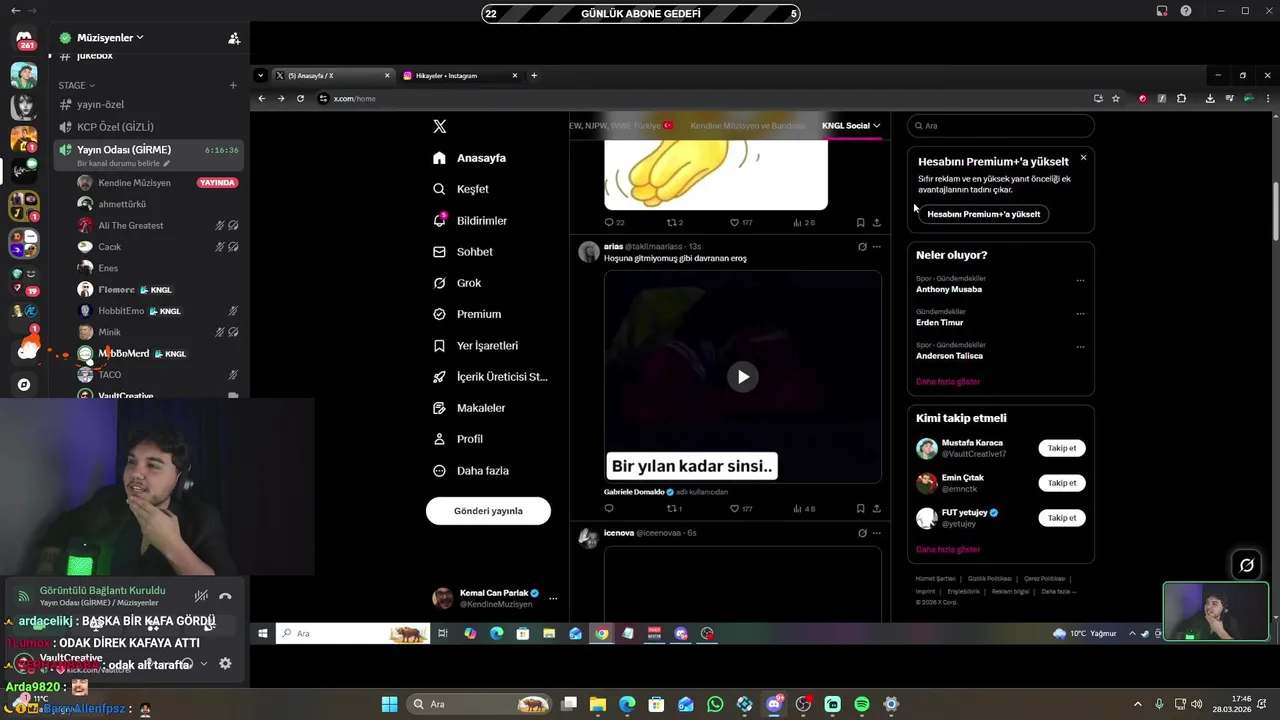This screenshot has height=720, width=1280.
Task: Select Kendine Müzisyen ve Bandosu tab
Action: pyautogui.click(x=747, y=126)
